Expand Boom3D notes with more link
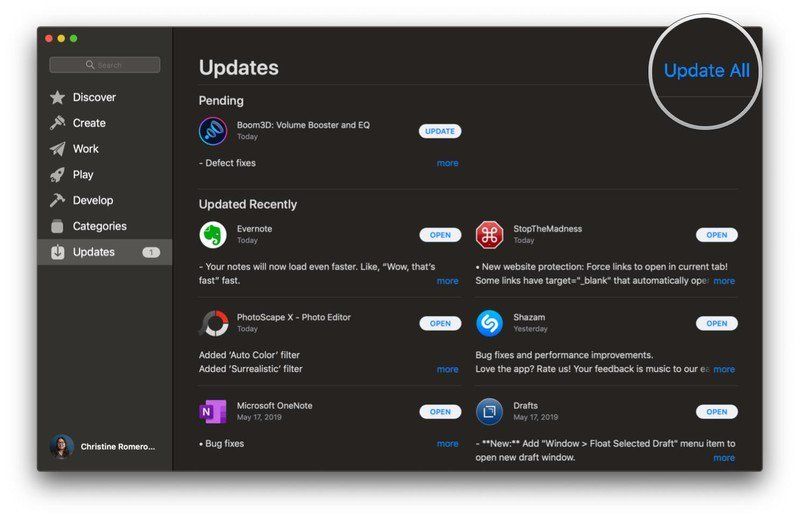Screen dimensions: 800x520 pos(447,163)
